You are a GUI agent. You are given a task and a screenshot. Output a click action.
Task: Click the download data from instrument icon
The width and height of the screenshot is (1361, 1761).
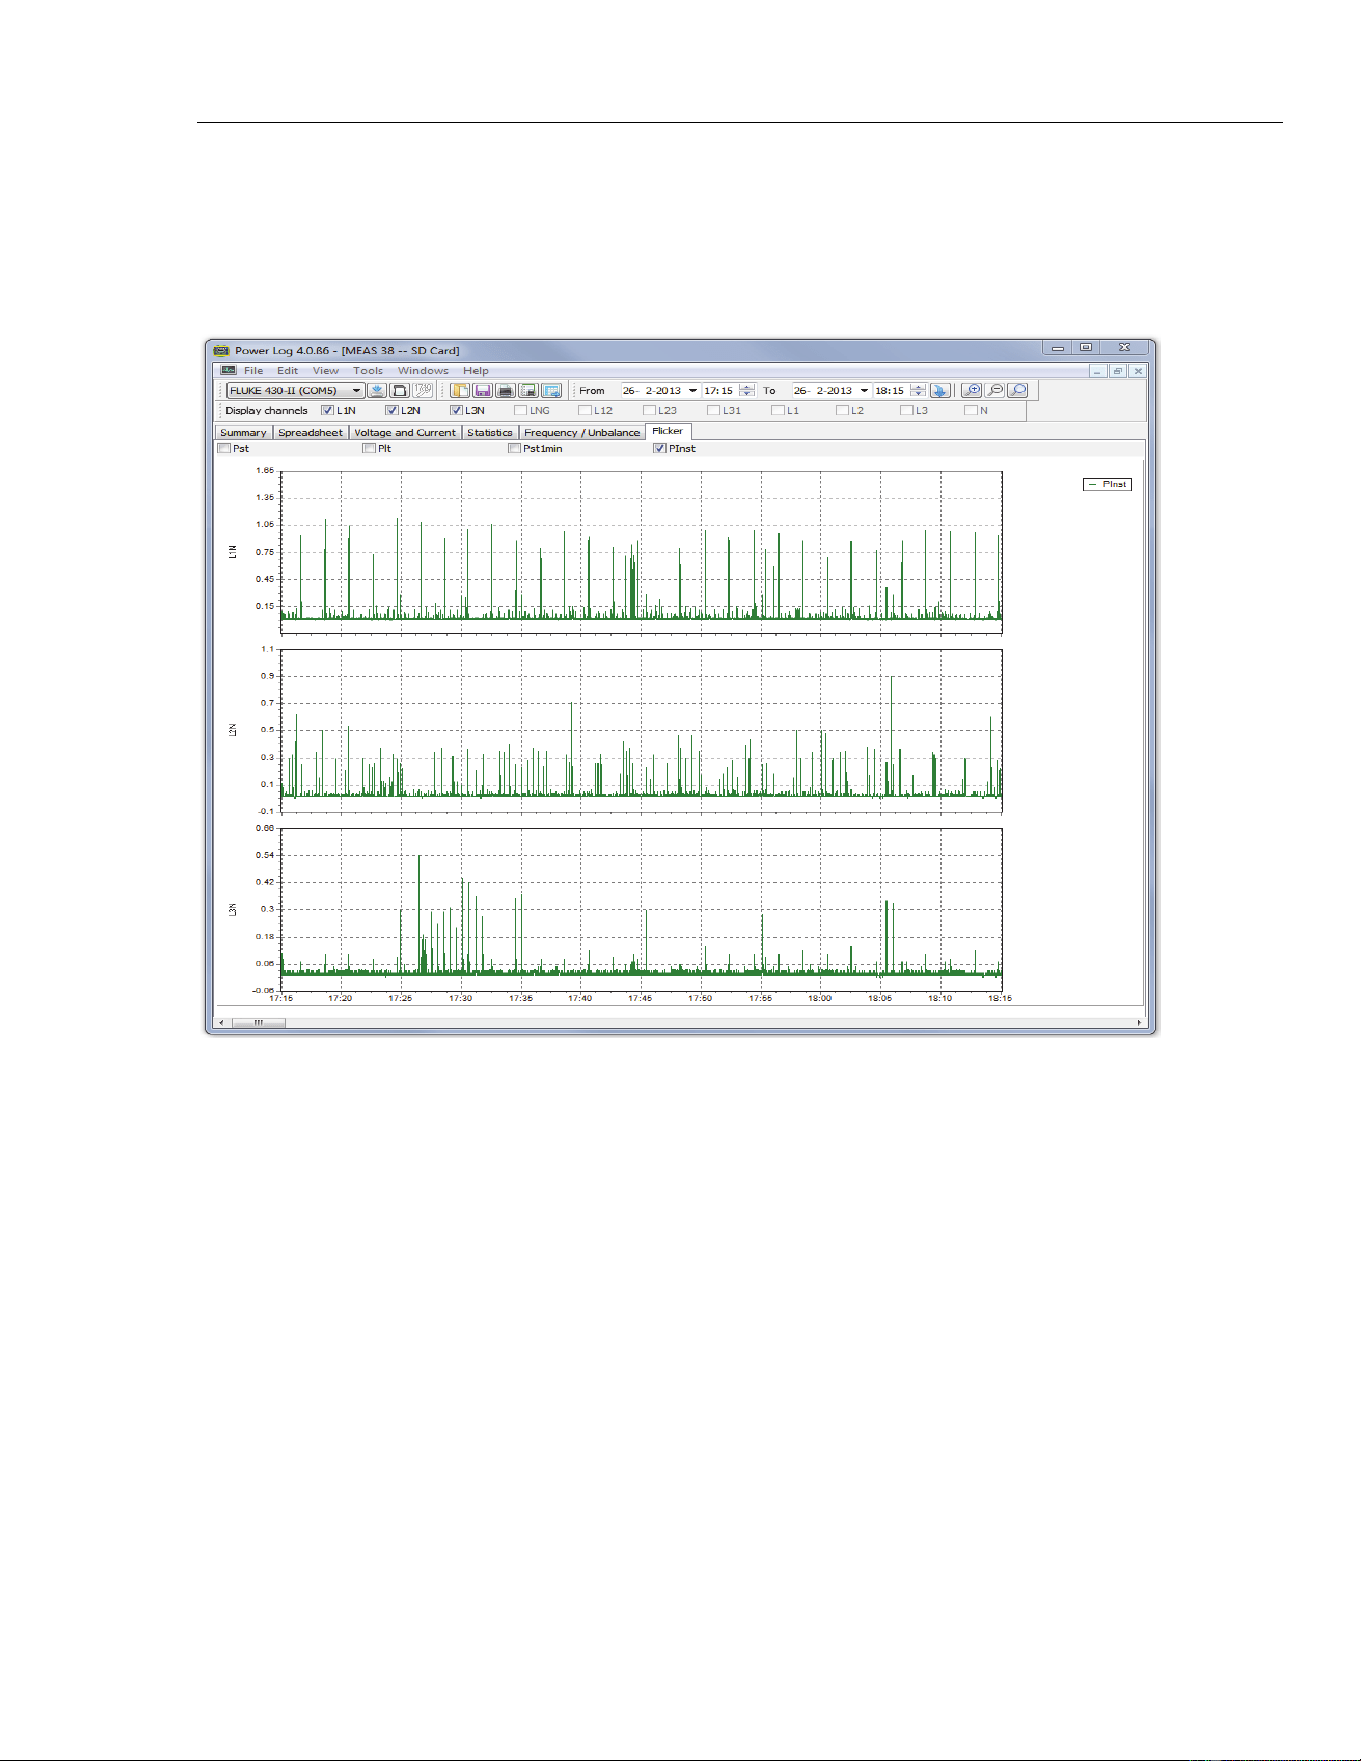point(377,391)
